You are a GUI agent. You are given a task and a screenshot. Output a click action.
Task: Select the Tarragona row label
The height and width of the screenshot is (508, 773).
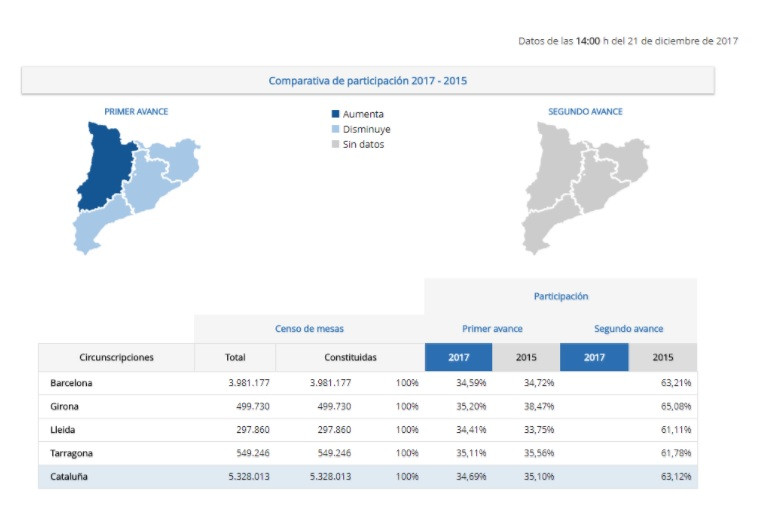point(71,453)
